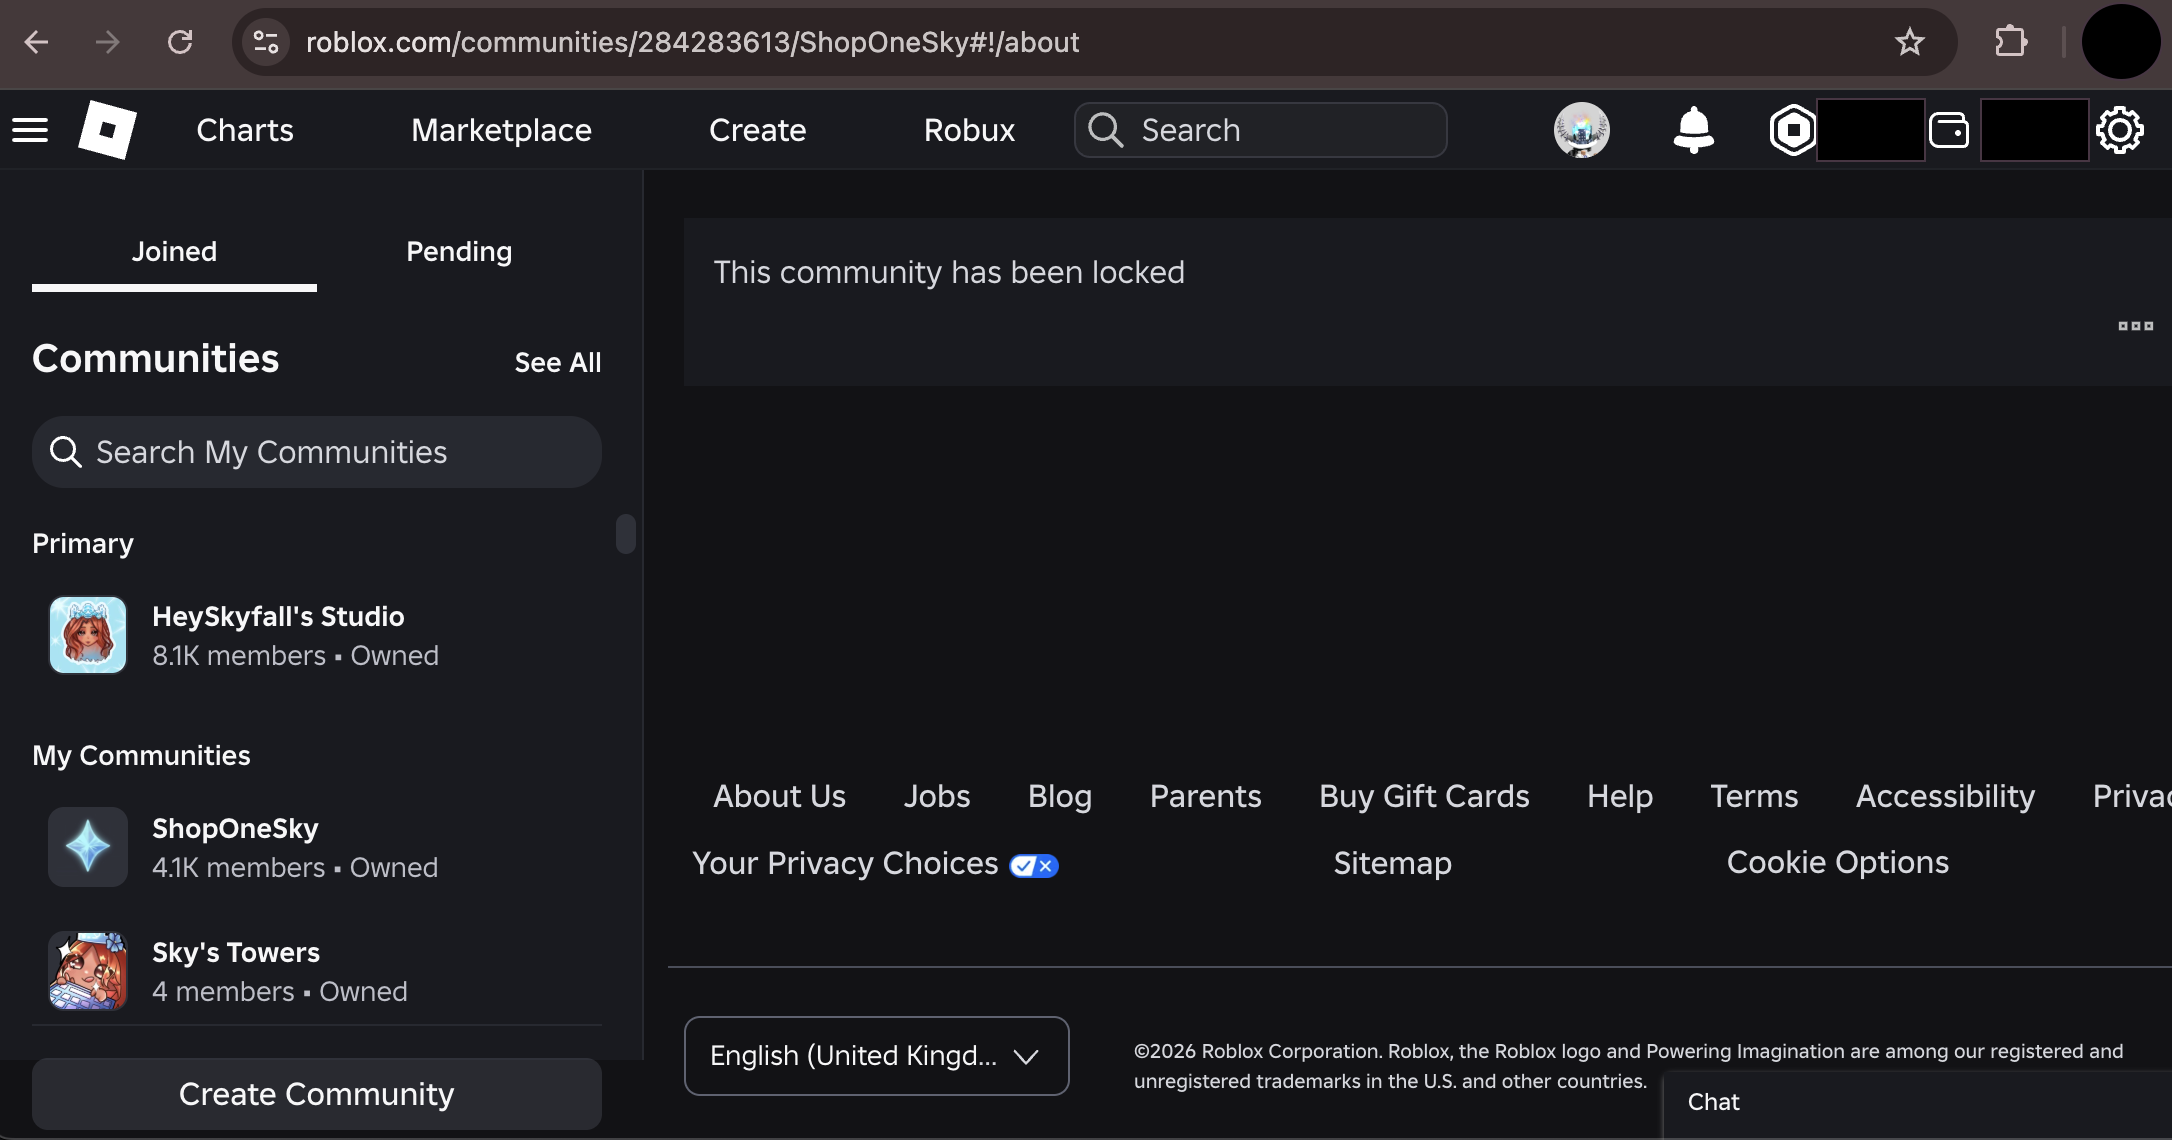Open the Buy Gift Cards footer link
Image resolution: width=2172 pixels, height=1140 pixels.
click(x=1424, y=796)
